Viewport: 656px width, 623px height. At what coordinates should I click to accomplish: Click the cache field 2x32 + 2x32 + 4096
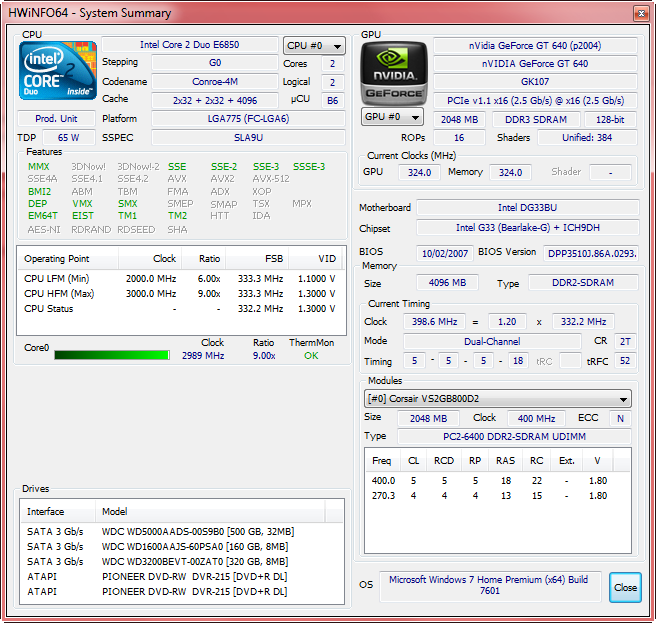coord(215,101)
